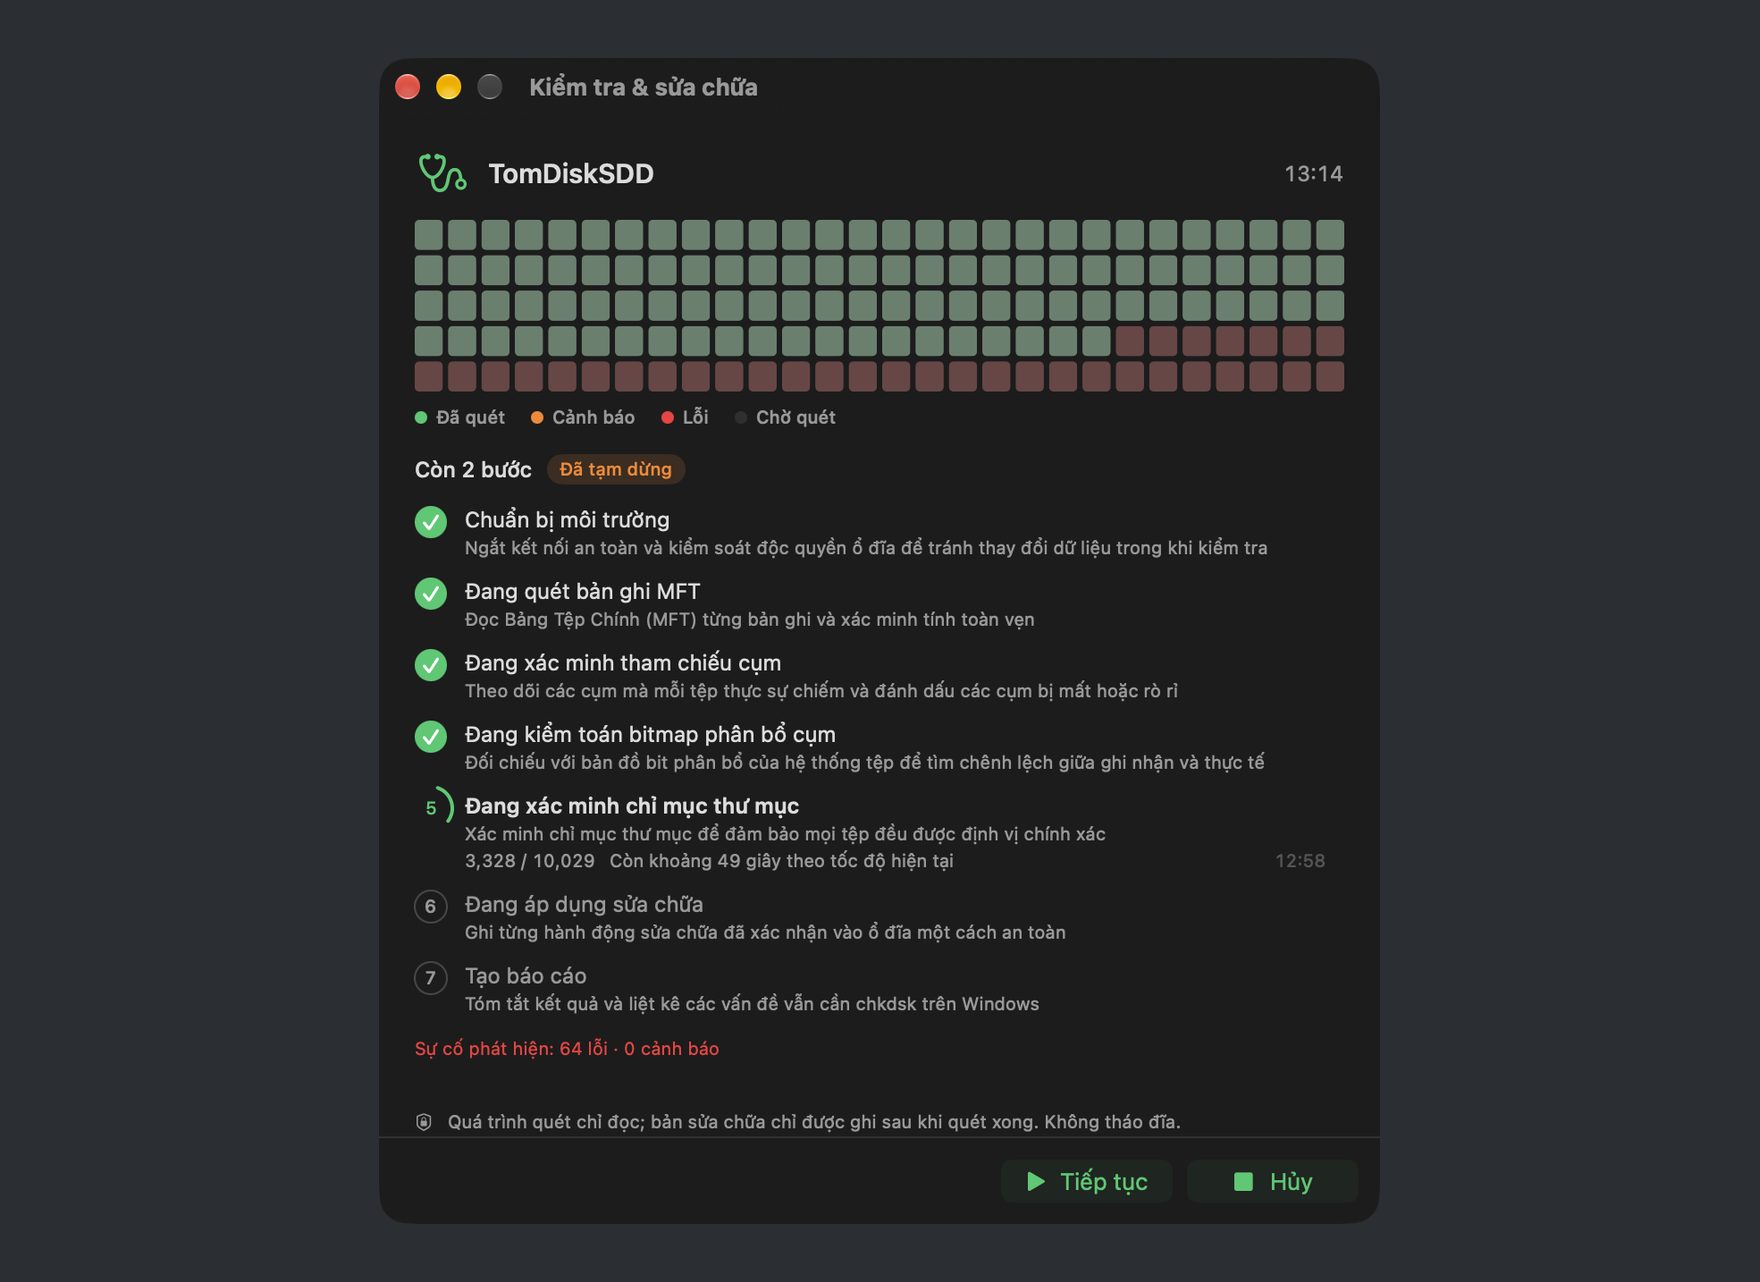Select the Cảnh báo legend item
This screenshot has height=1282, width=1760.
pos(583,417)
